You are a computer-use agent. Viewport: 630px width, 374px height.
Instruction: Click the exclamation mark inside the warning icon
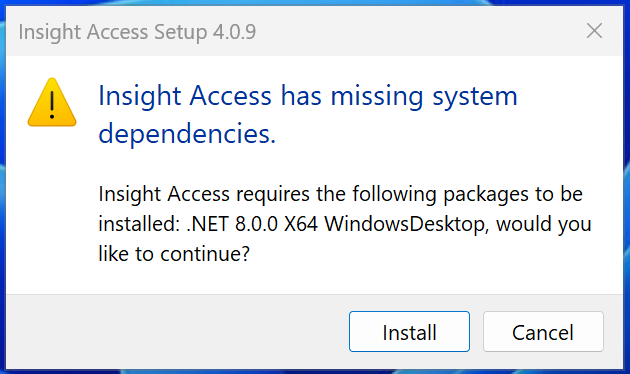coord(52,104)
